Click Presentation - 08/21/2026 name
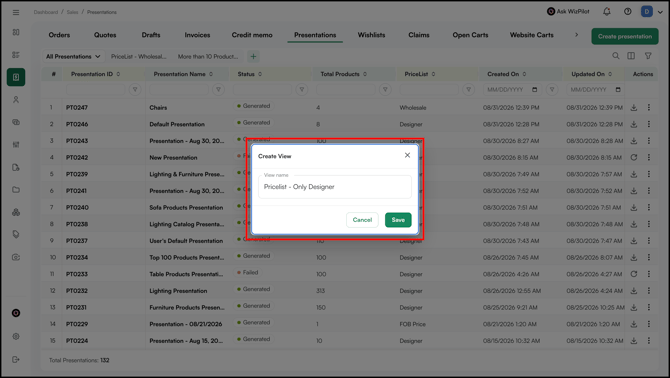670x378 pixels. [x=185, y=324]
